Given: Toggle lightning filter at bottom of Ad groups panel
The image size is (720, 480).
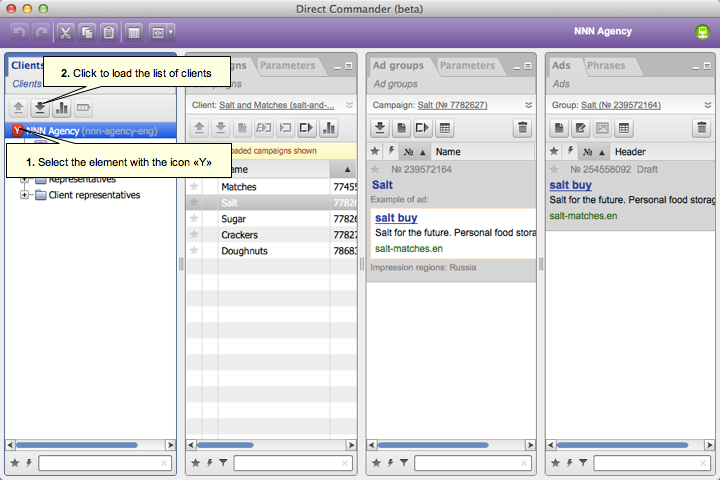Looking at the screenshot, I should (390, 463).
